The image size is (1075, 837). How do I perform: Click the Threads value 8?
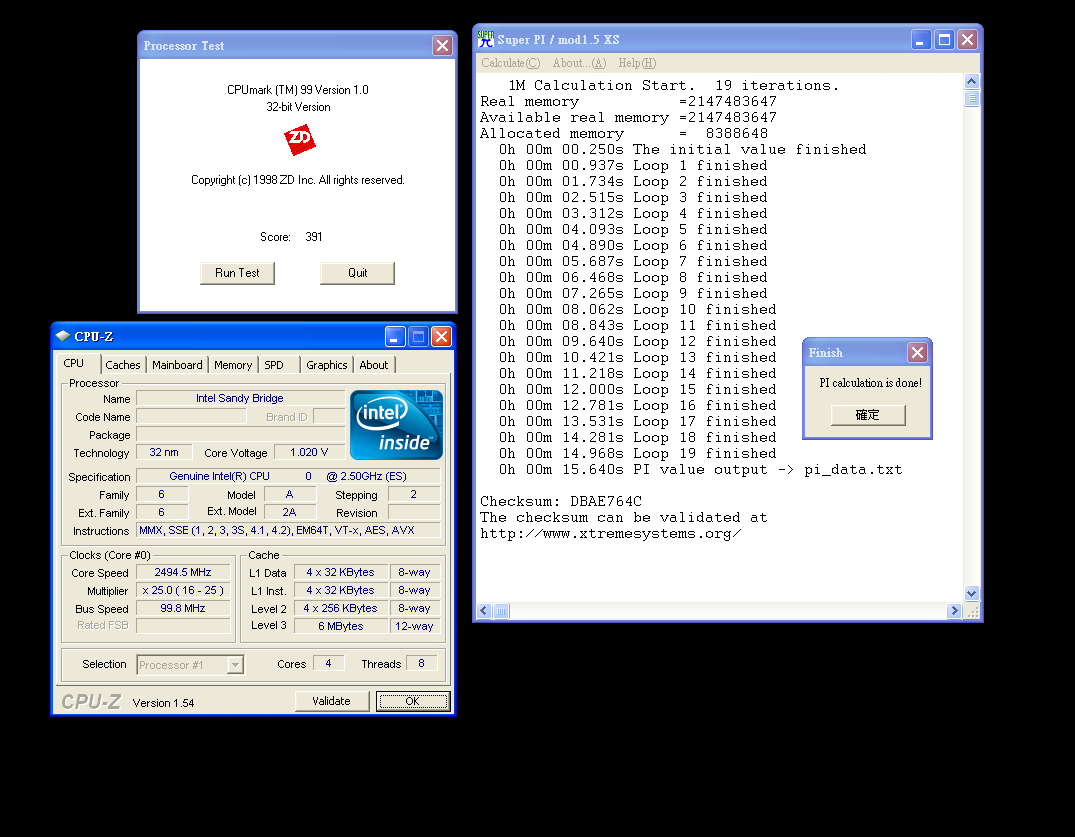point(422,664)
